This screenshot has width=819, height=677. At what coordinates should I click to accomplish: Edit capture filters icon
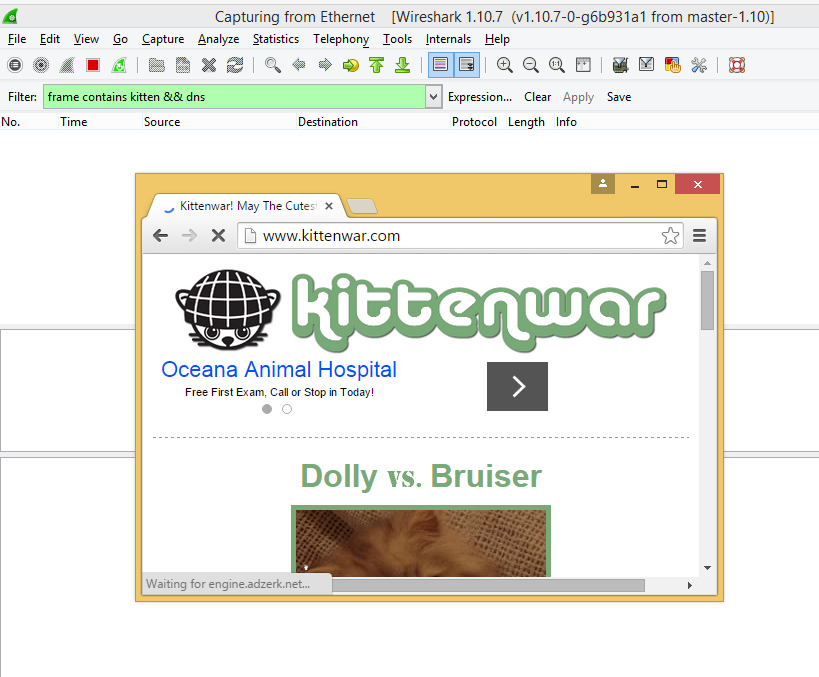coord(621,65)
